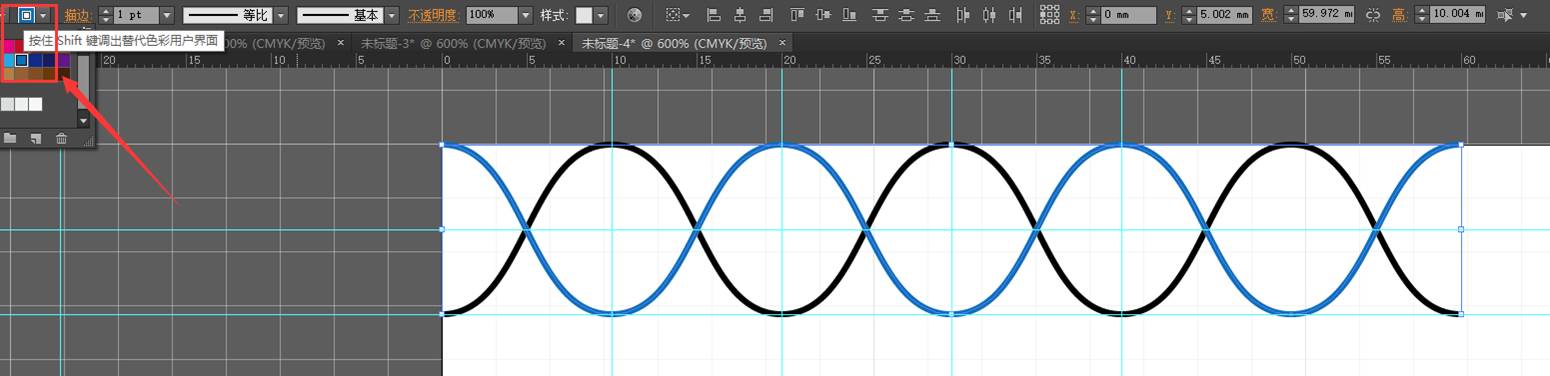Click the horizontal align center icon

739,16
